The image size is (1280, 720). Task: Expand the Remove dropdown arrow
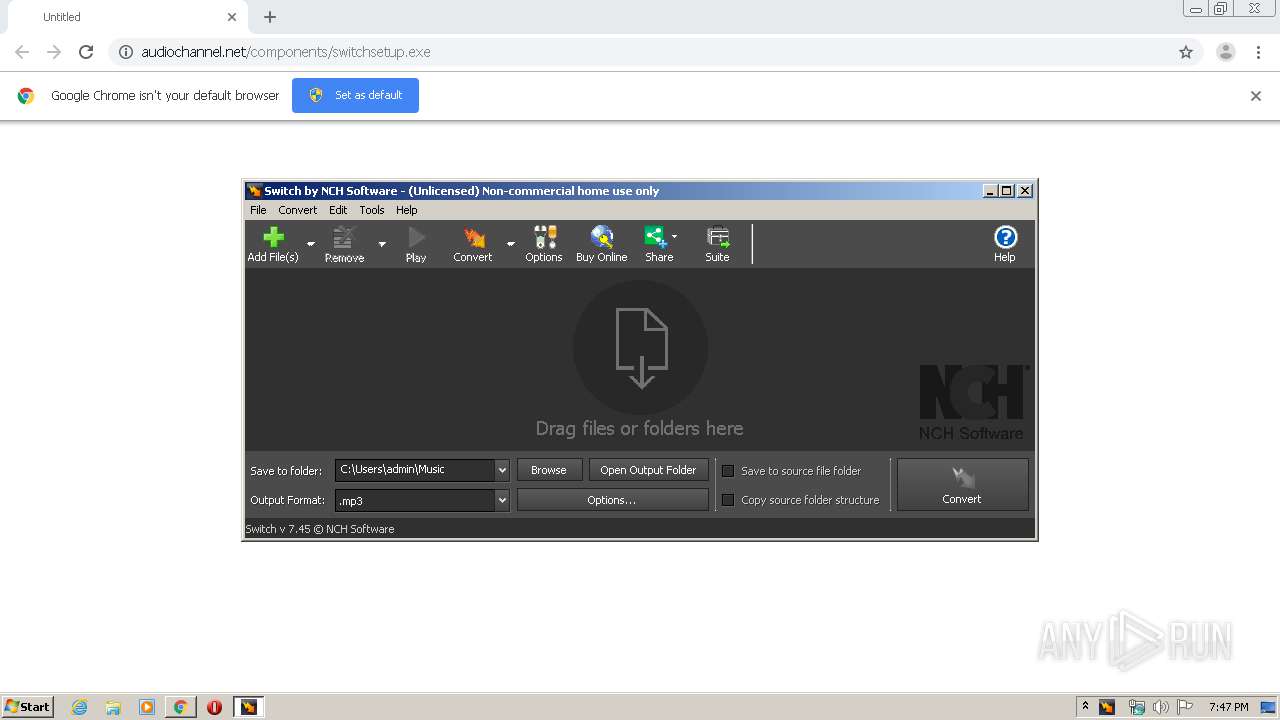pyautogui.click(x=382, y=244)
